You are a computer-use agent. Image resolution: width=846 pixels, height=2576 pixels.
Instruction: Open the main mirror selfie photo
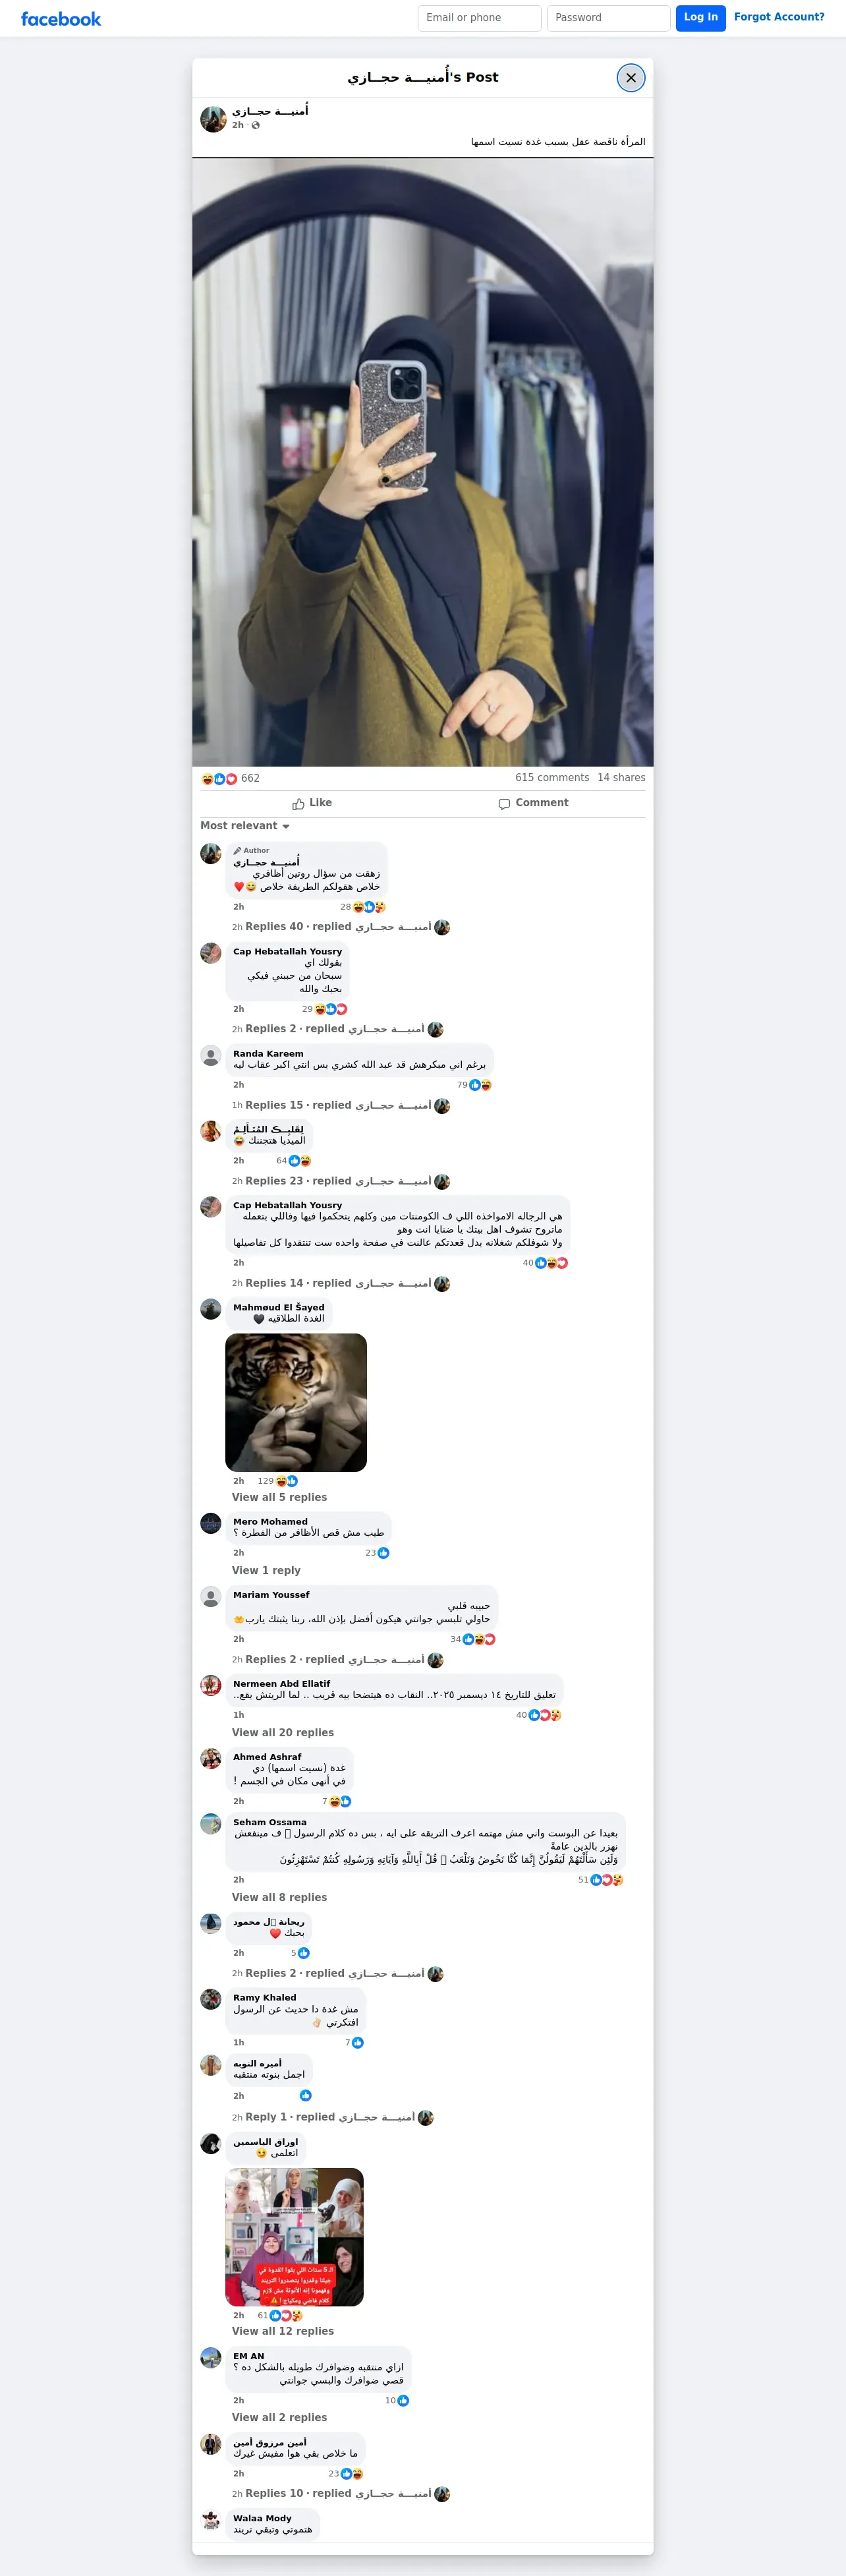pos(423,462)
